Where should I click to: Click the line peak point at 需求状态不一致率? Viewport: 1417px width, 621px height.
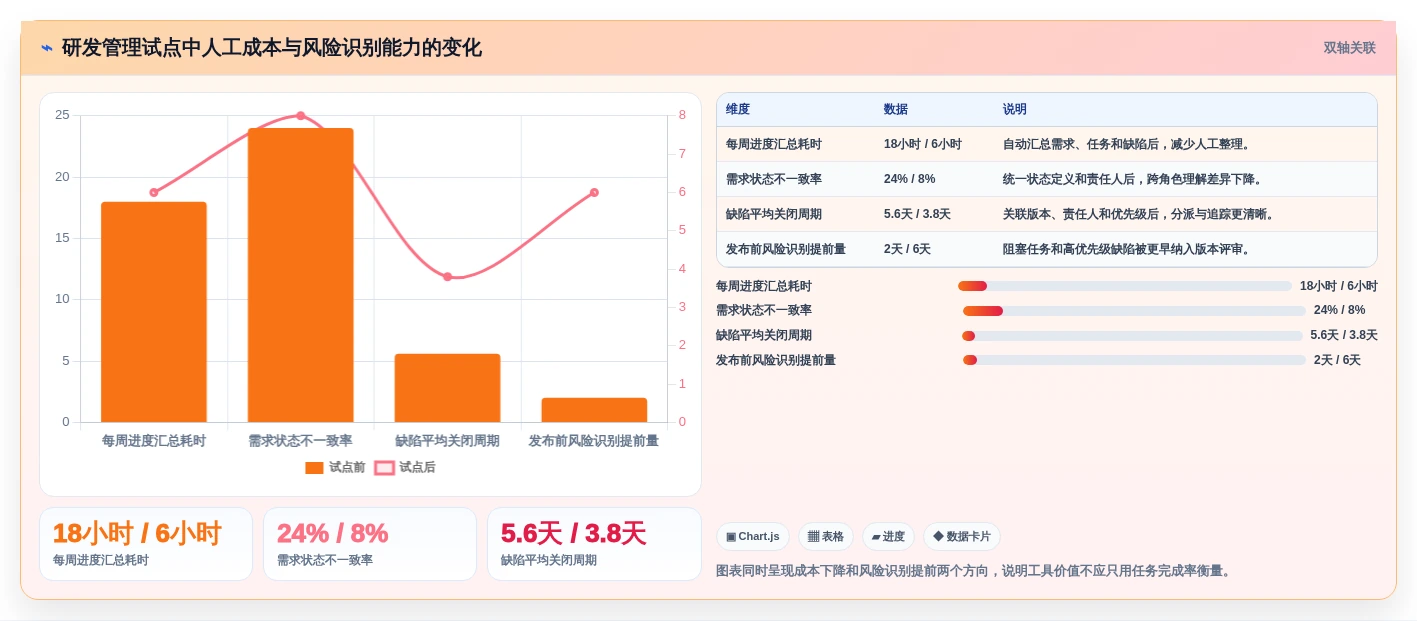coord(301,116)
